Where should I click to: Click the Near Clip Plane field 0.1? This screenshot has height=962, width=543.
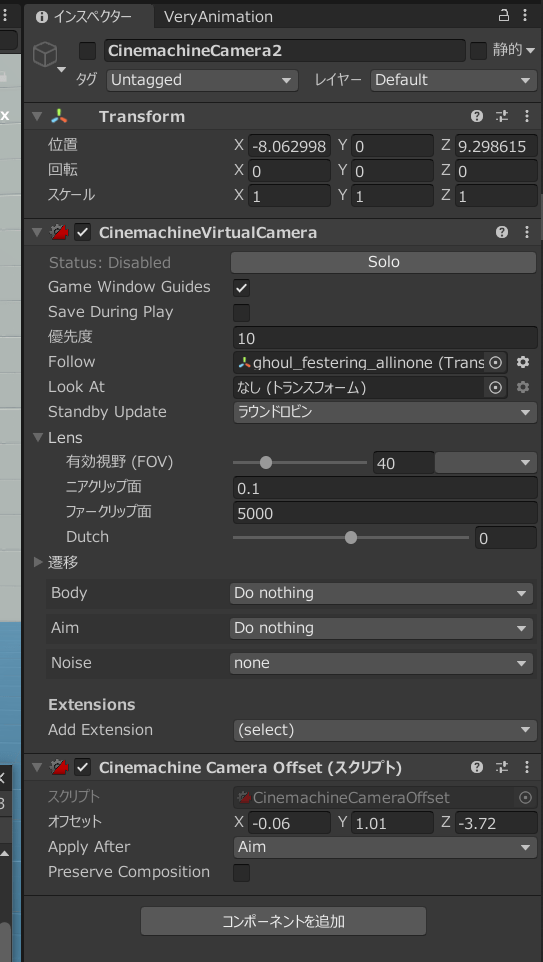point(385,488)
